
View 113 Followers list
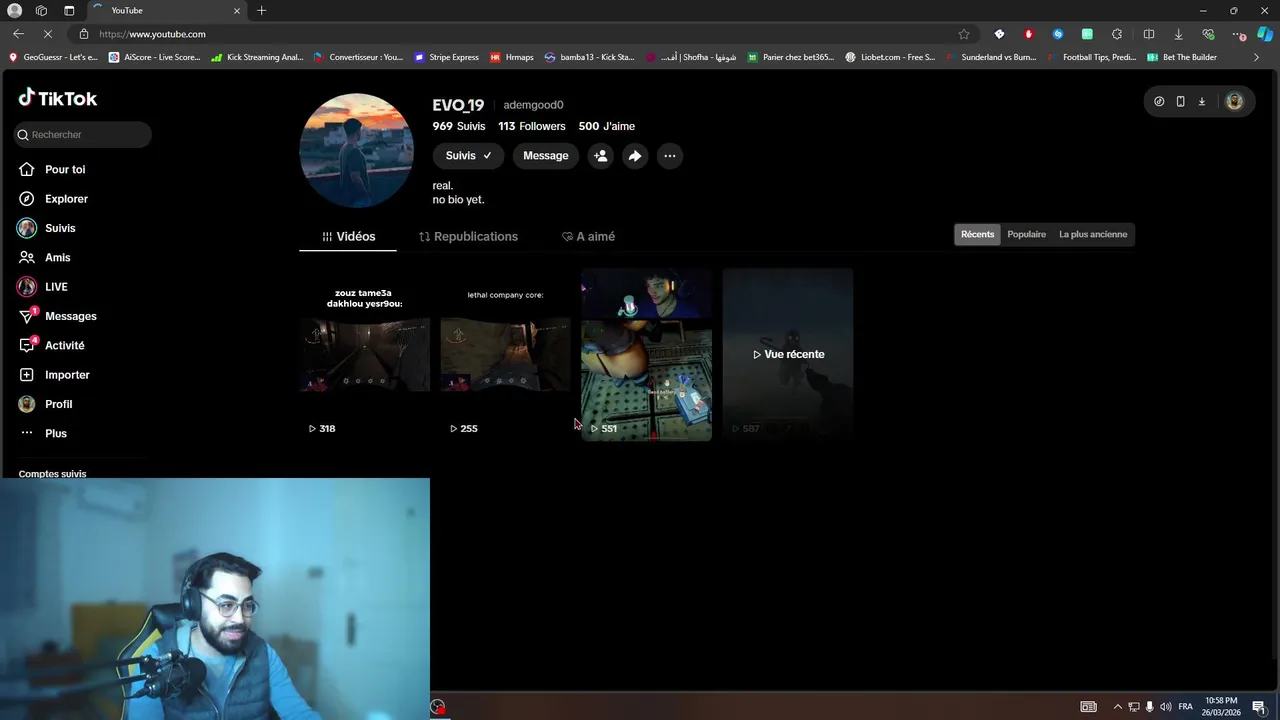coord(532,126)
